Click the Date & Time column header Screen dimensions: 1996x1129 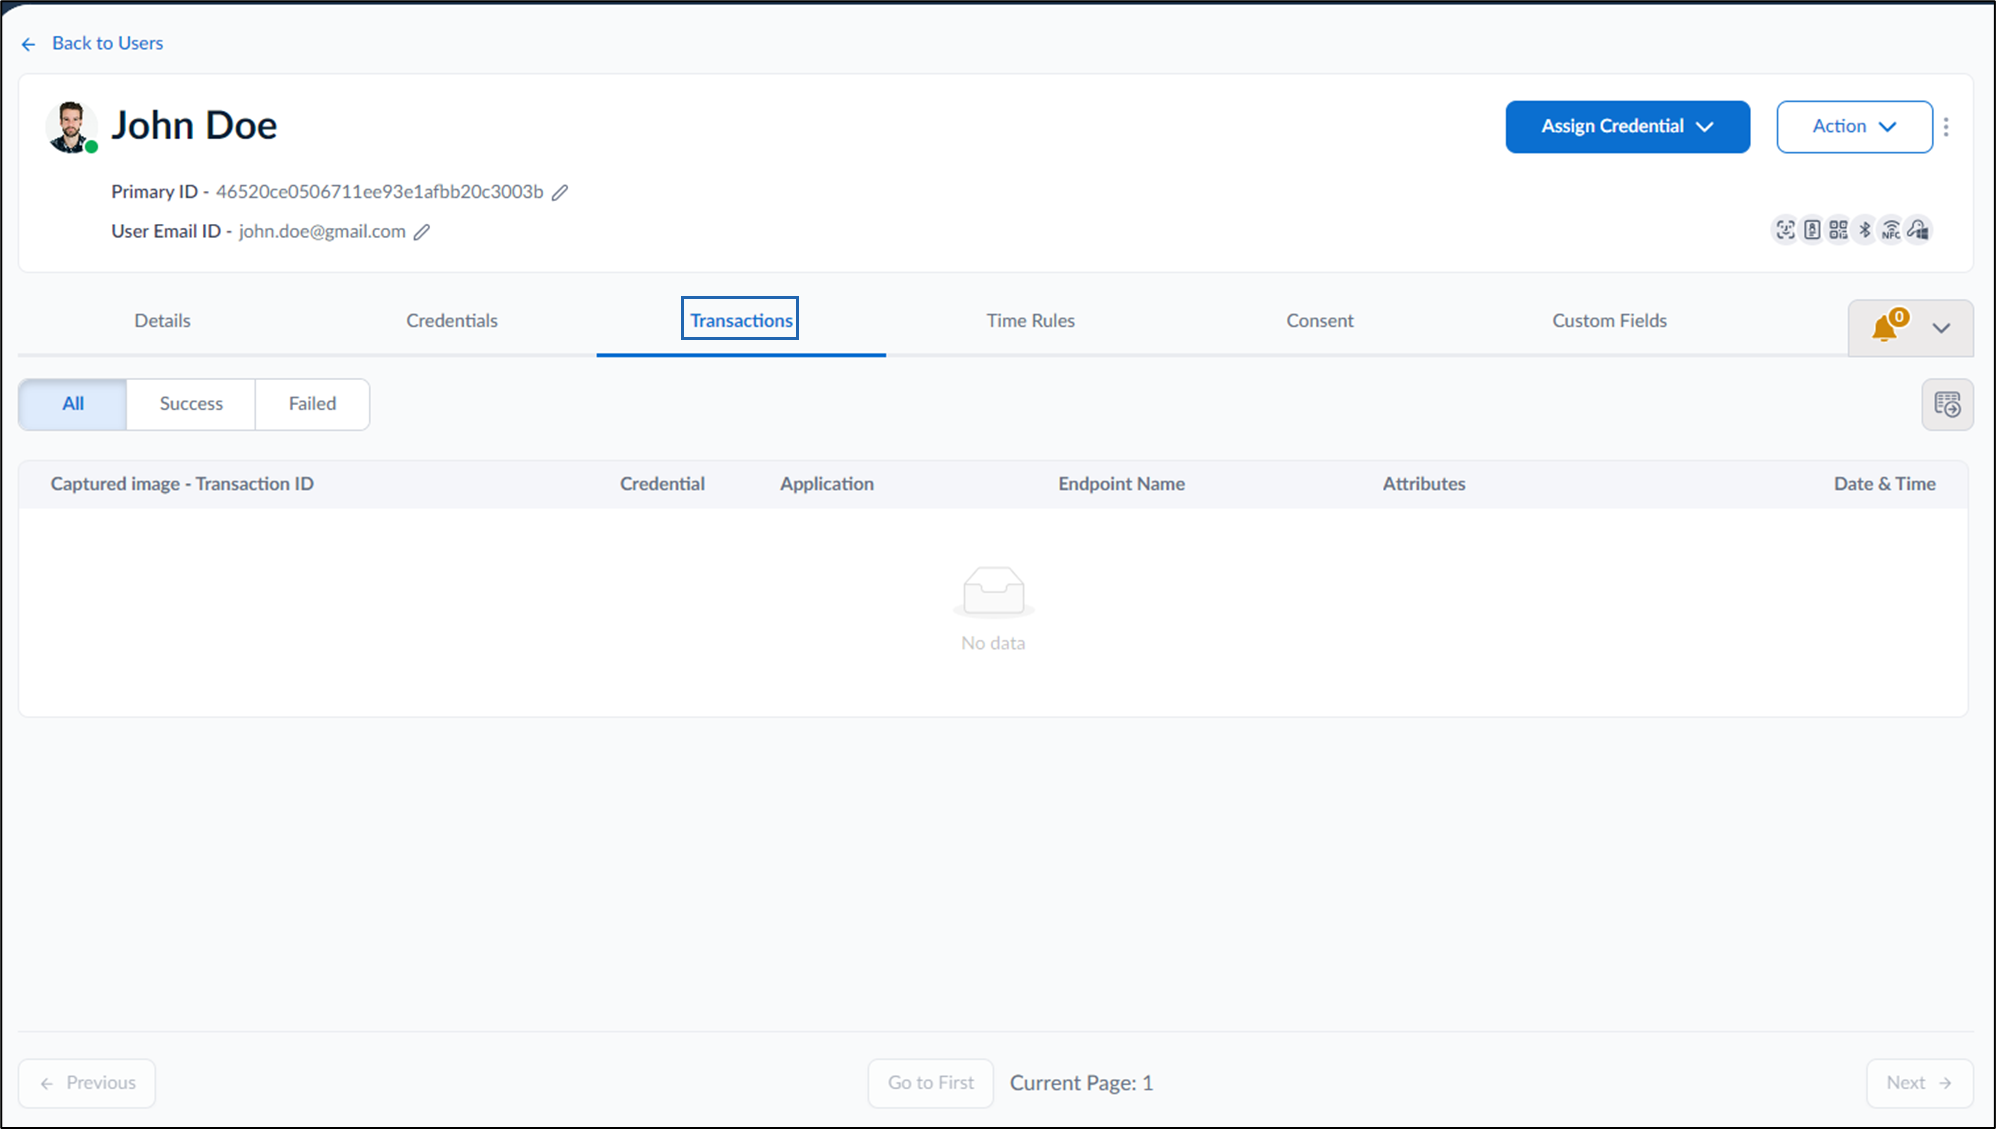(1884, 484)
